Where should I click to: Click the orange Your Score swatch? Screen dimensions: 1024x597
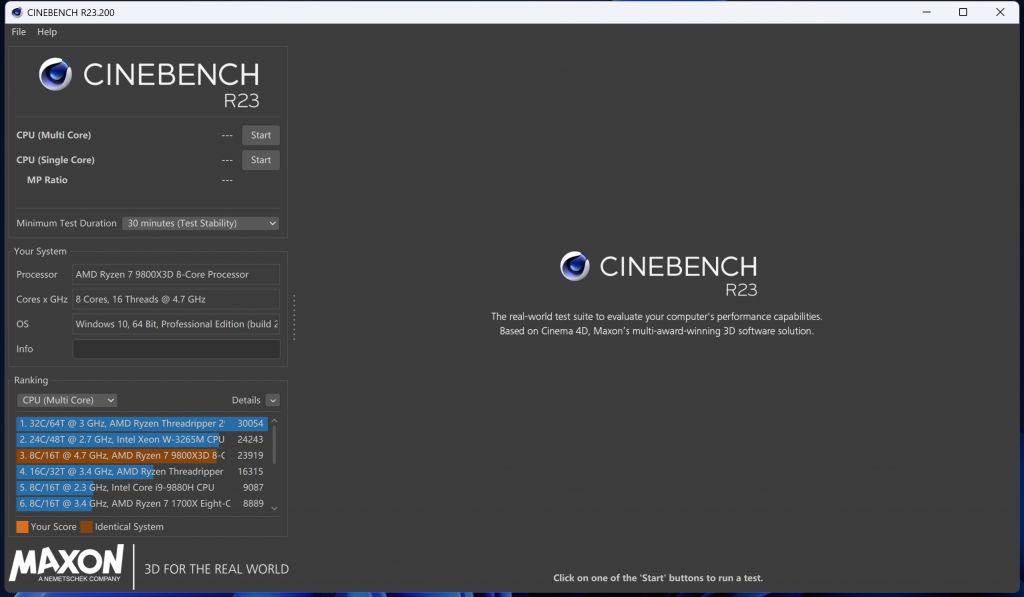22,527
